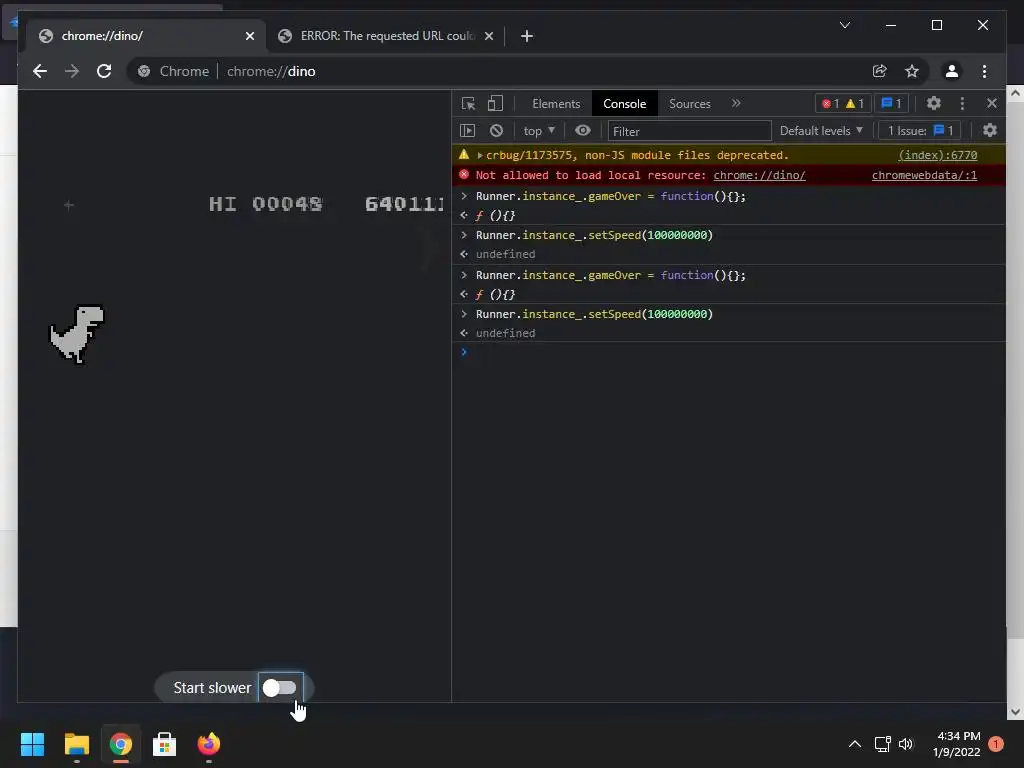The width and height of the screenshot is (1024, 768).
Task: Open the chromewebdata/:1 source link
Action: (x=924, y=175)
